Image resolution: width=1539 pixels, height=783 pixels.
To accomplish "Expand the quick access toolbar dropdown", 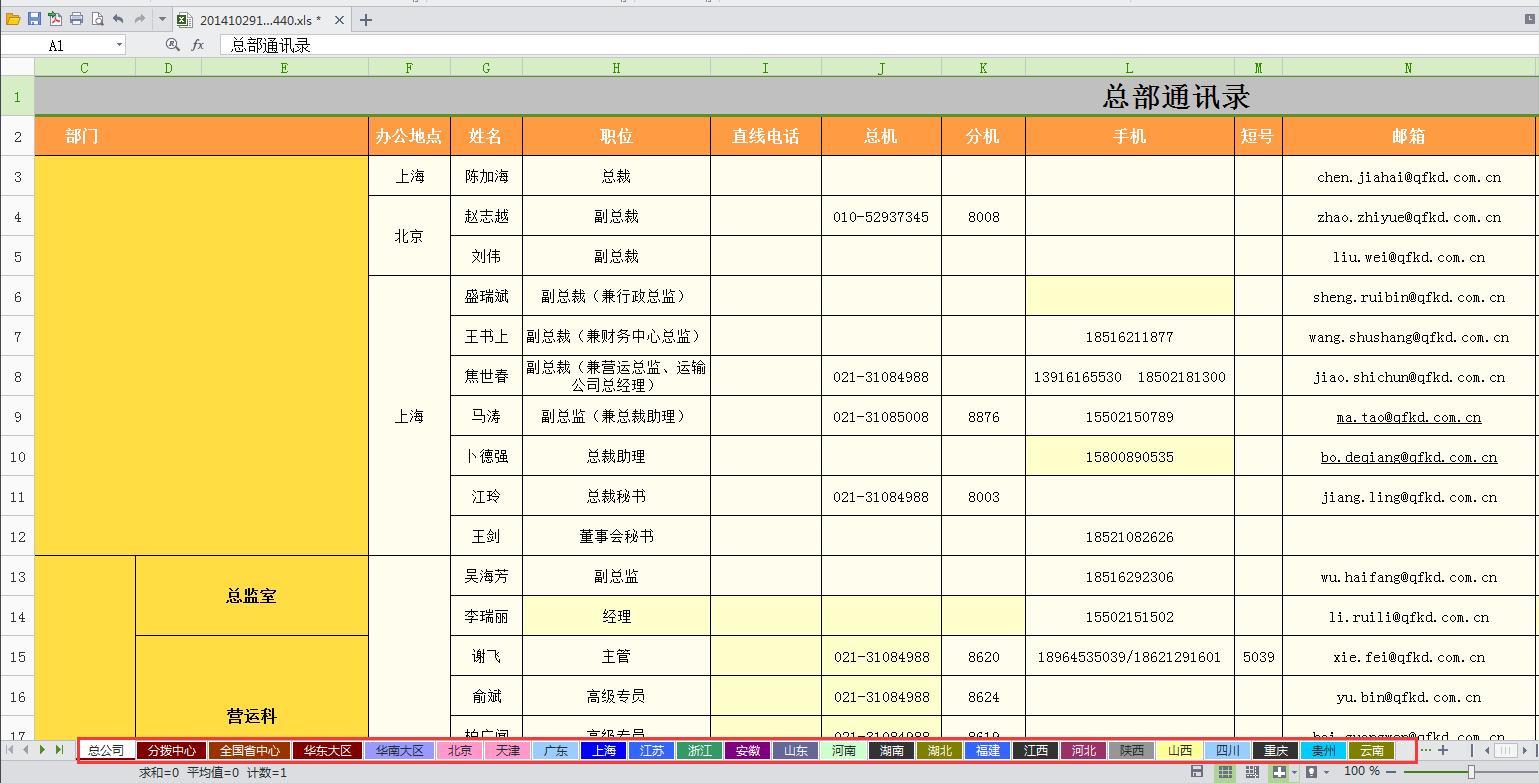I will tap(162, 19).
